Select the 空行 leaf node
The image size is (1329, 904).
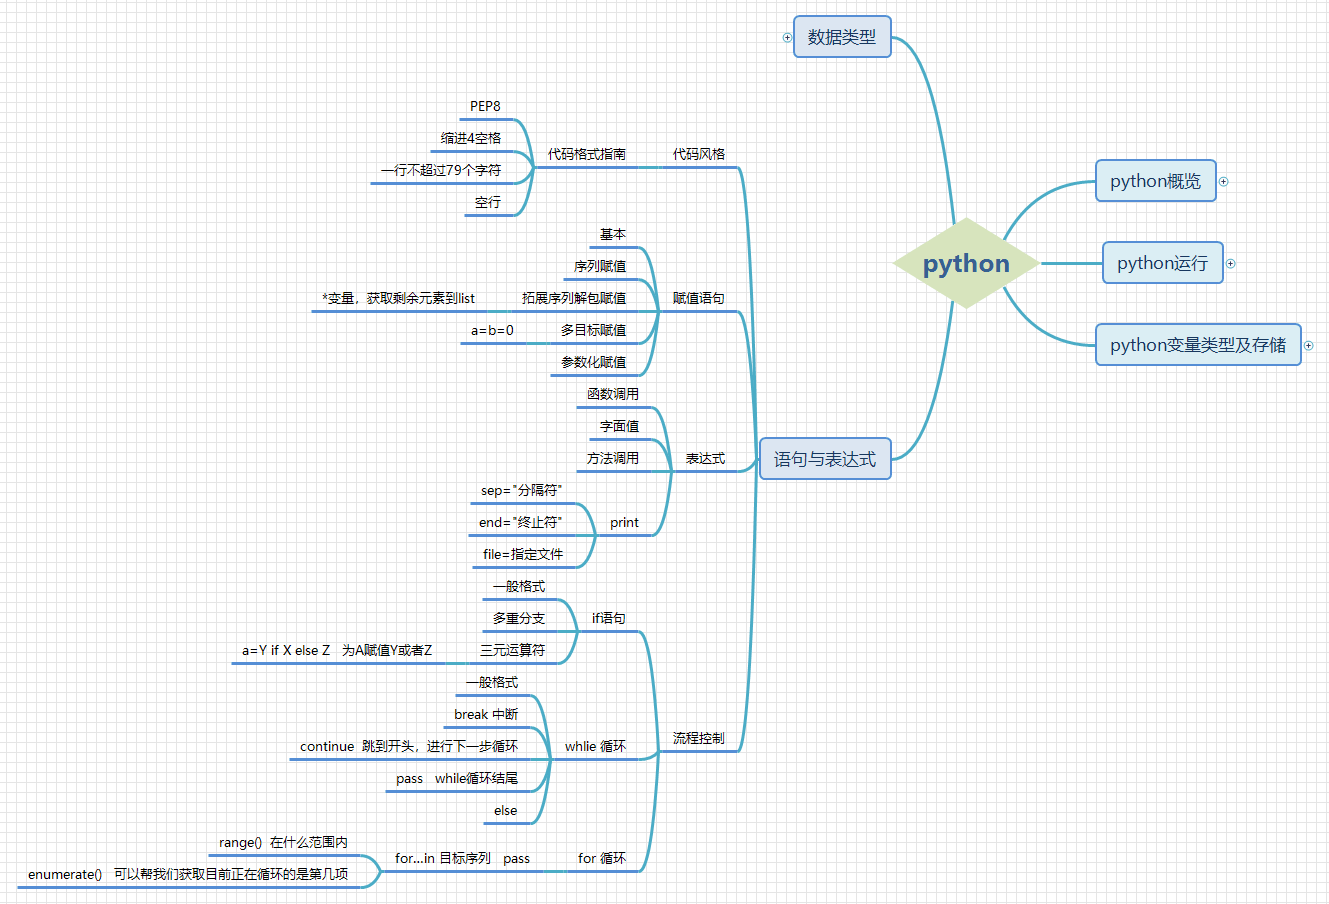point(488,202)
